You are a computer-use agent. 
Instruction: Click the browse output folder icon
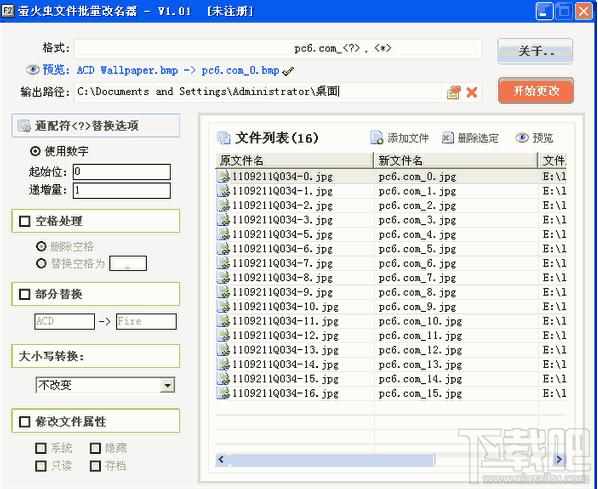(453, 92)
